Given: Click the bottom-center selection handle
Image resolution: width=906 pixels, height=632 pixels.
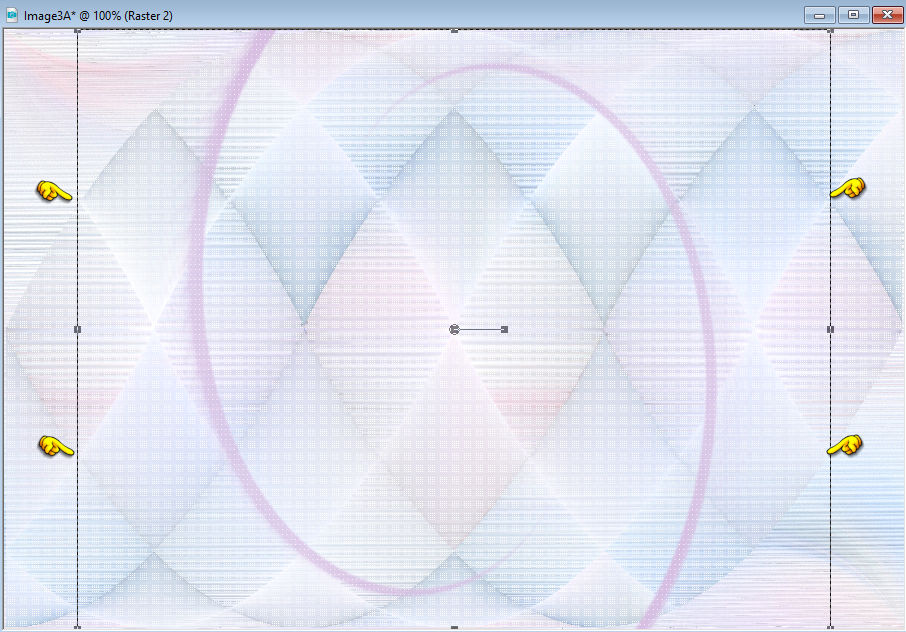Looking at the screenshot, I should (x=454, y=627).
